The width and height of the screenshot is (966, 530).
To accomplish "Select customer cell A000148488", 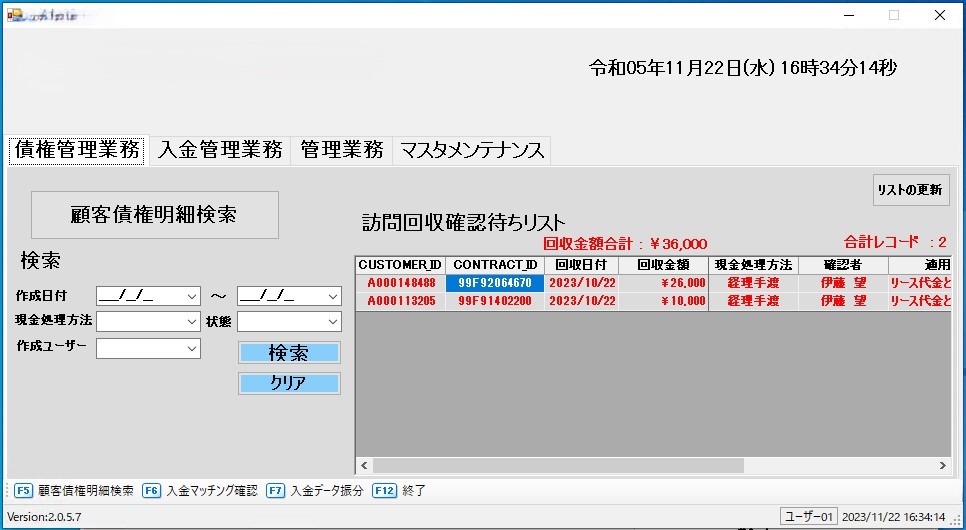I will point(401,283).
